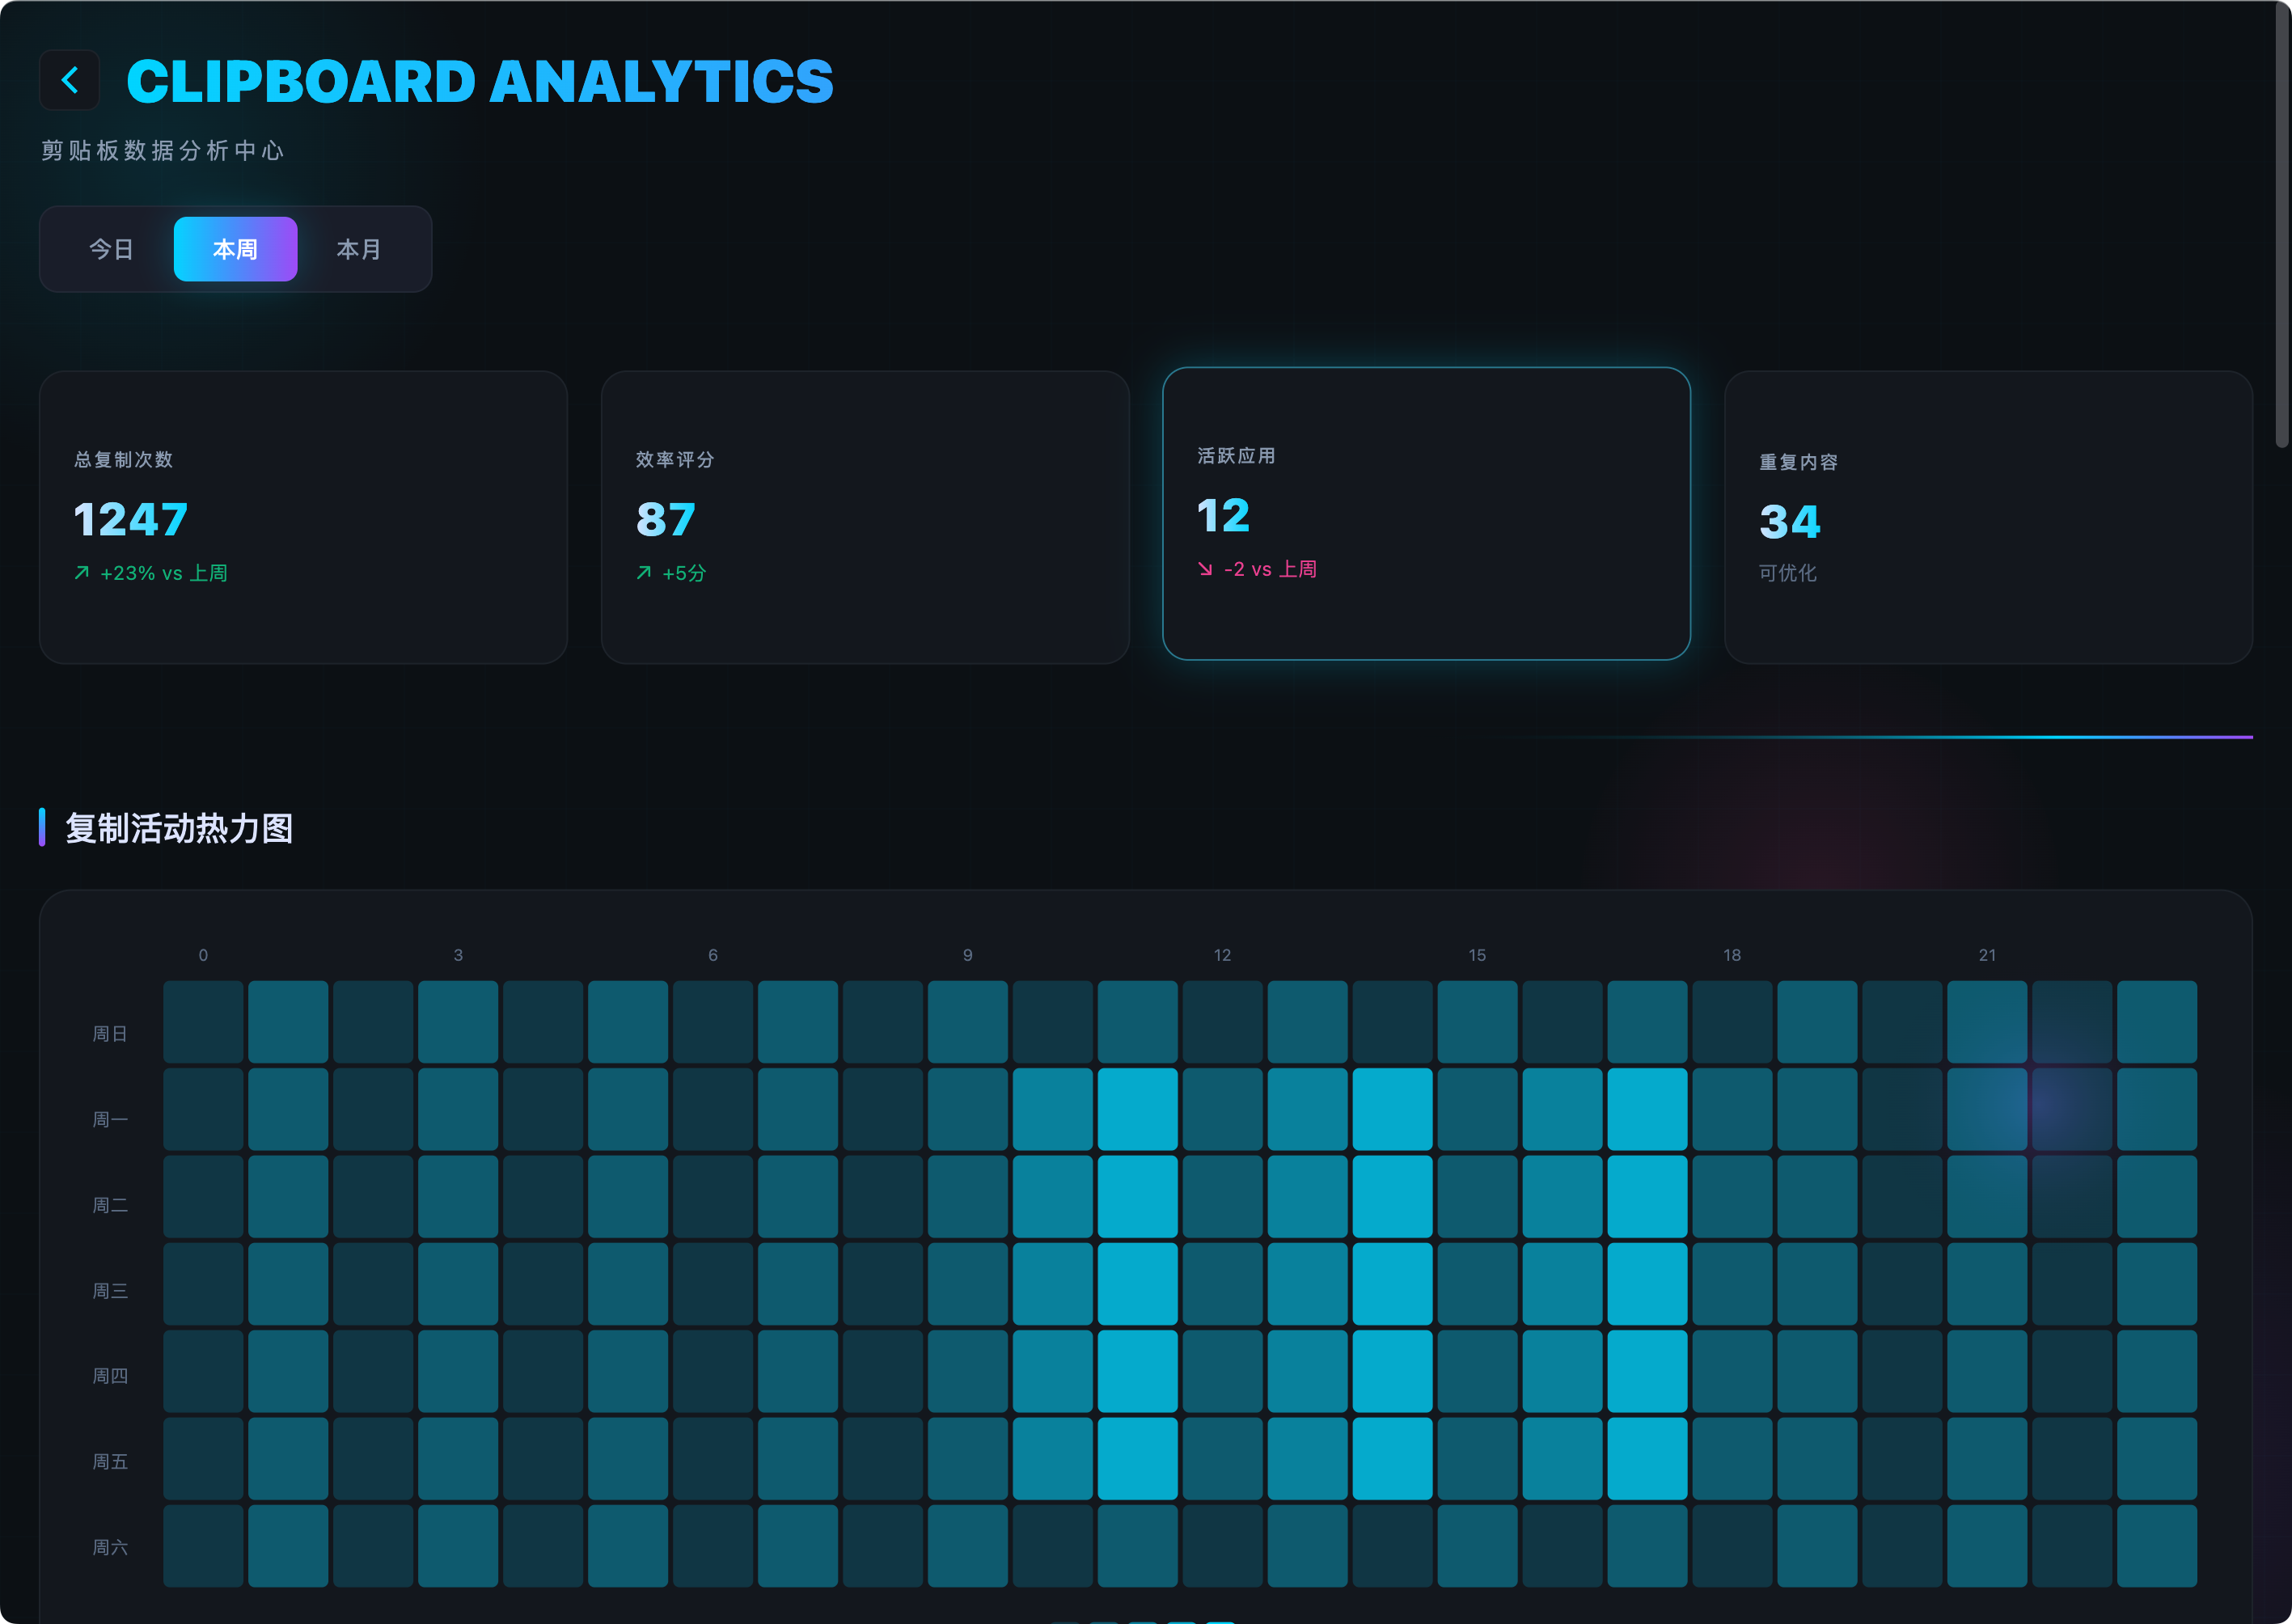The height and width of the screenshot is (1624, 2292).
Task: Click the up-arrow trend icon beside +5分
Action: pos(644,573)
